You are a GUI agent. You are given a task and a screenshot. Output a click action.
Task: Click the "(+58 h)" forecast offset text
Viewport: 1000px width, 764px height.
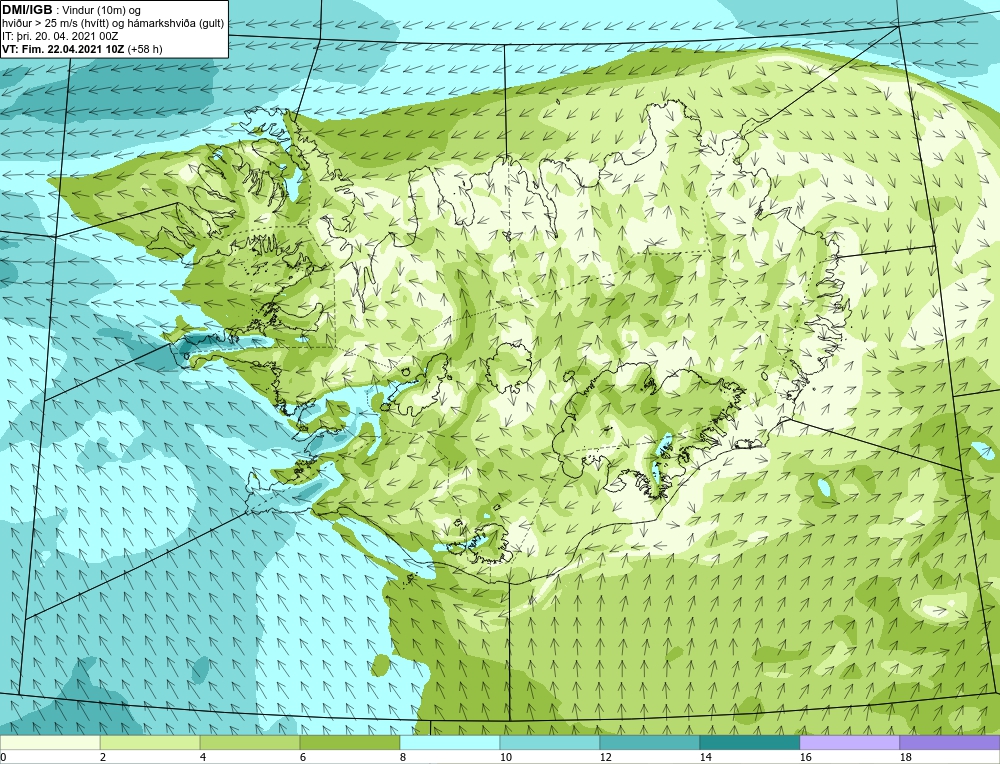[145, 49]
